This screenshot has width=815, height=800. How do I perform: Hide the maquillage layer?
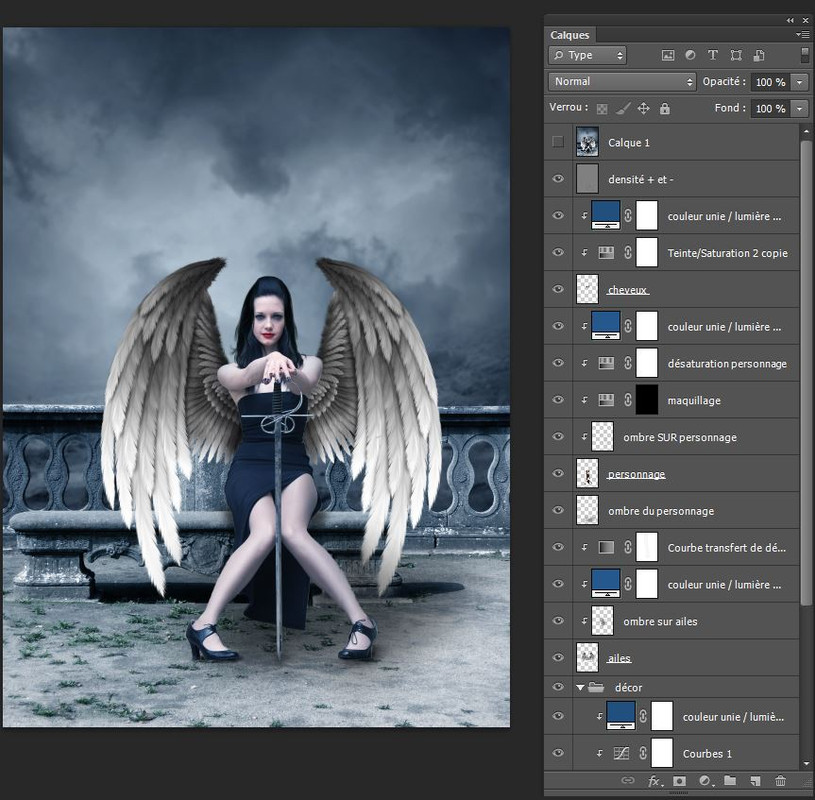(x=558, y=399)
